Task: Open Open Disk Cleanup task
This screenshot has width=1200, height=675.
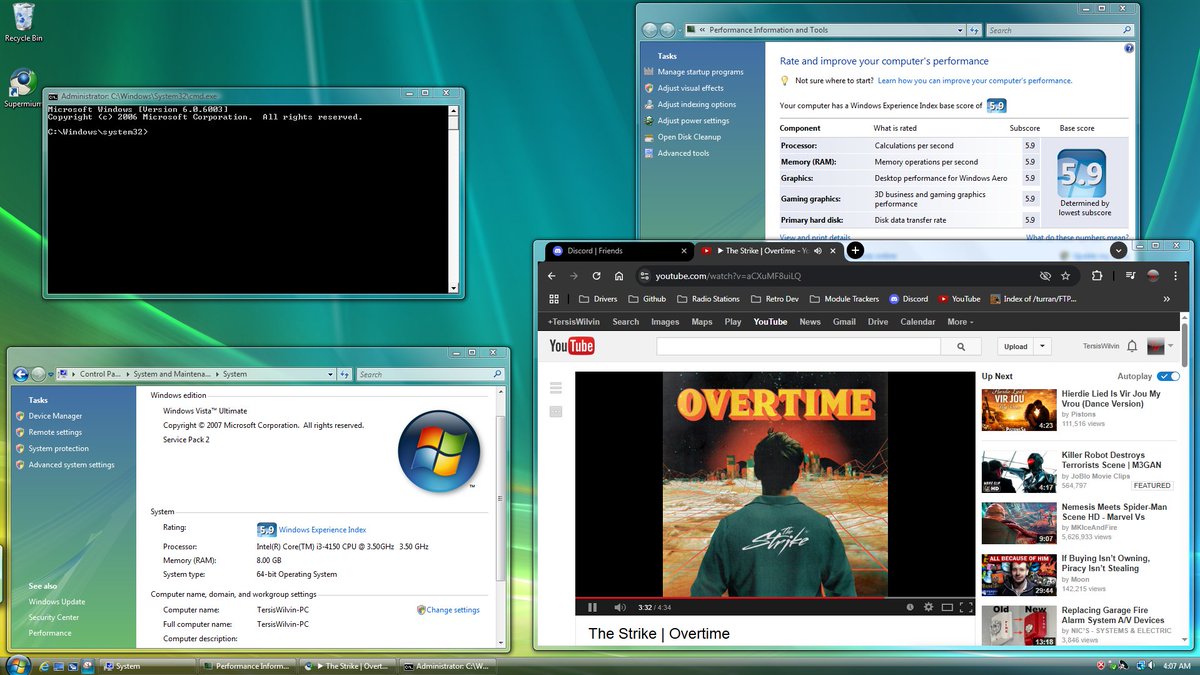Action: click(x=689, y=137)
